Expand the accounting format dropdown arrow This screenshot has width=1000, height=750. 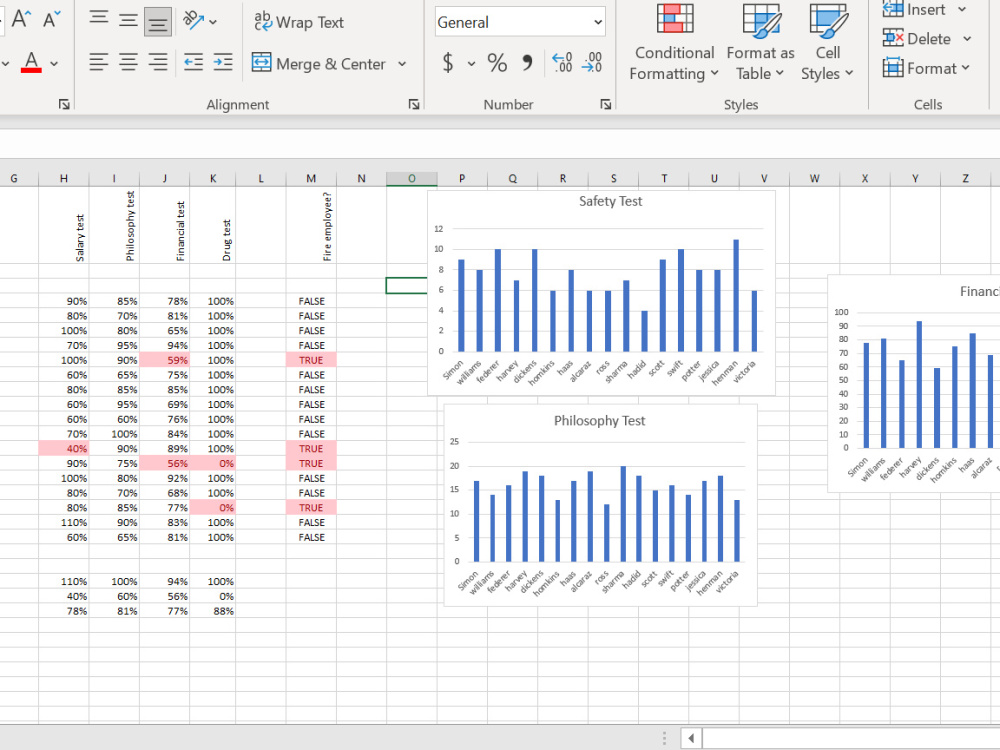(471, 63)
